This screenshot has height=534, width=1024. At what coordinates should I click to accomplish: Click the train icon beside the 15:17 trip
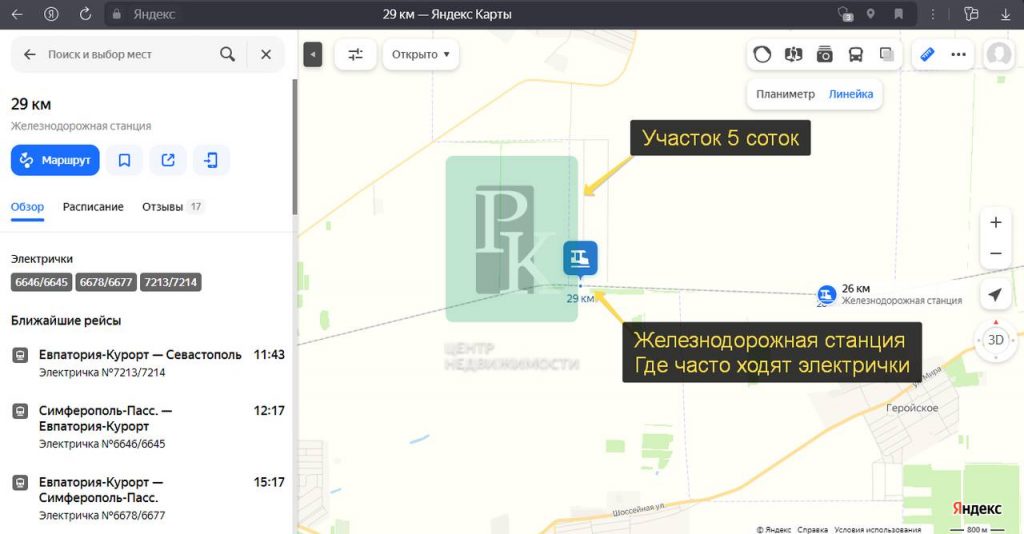point(20,483)
